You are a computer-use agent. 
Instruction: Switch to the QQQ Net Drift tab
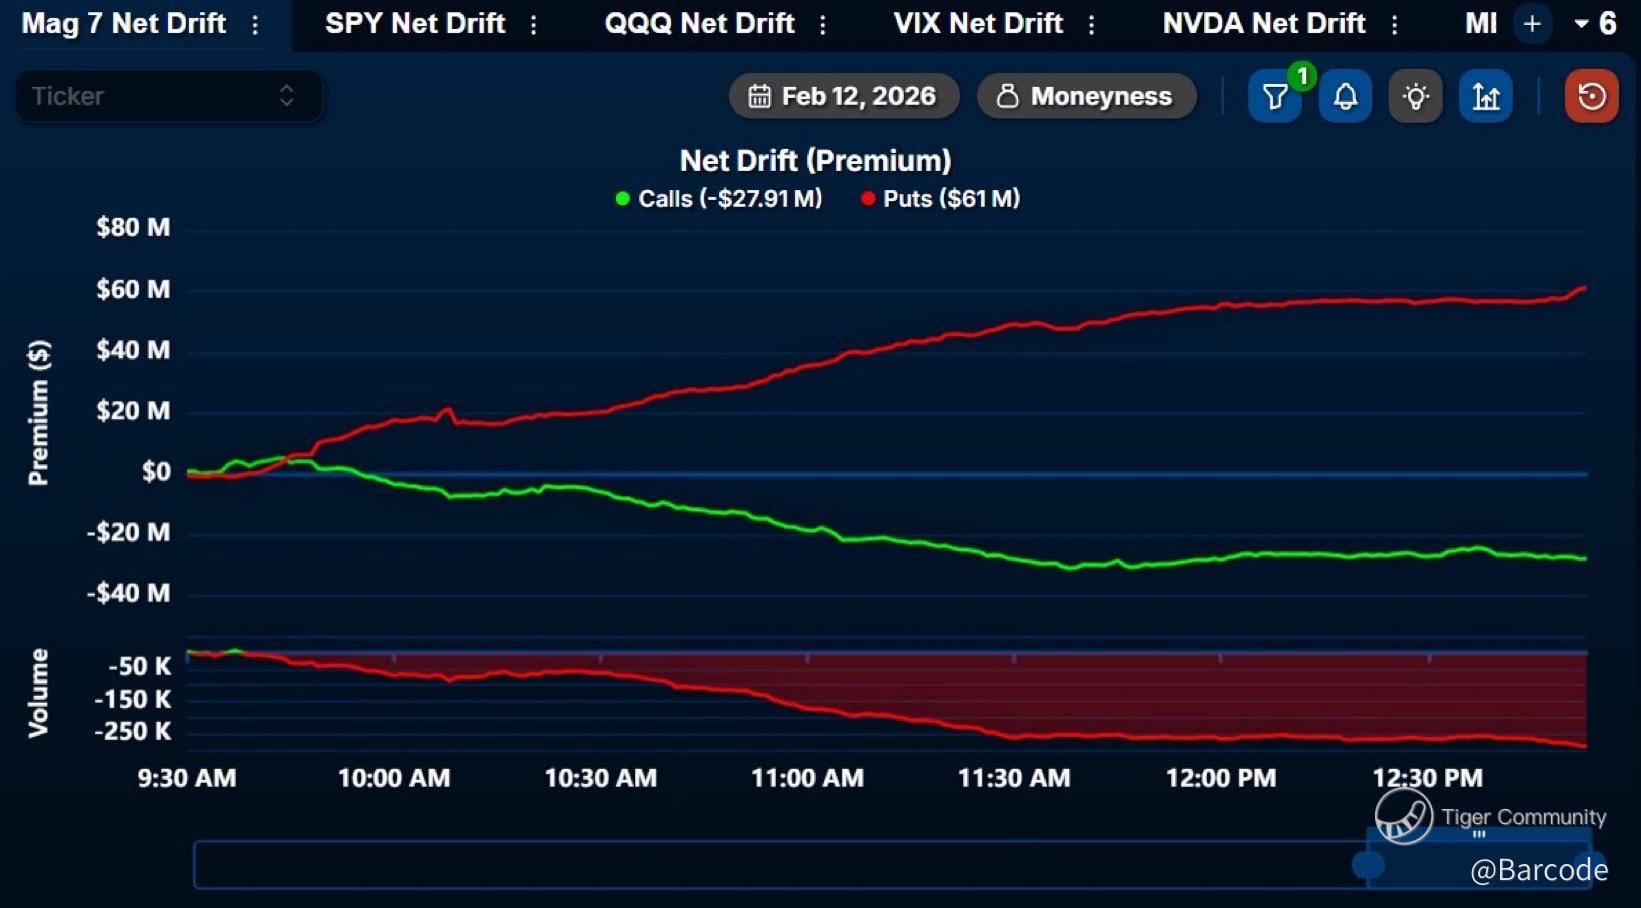[699, 23]
